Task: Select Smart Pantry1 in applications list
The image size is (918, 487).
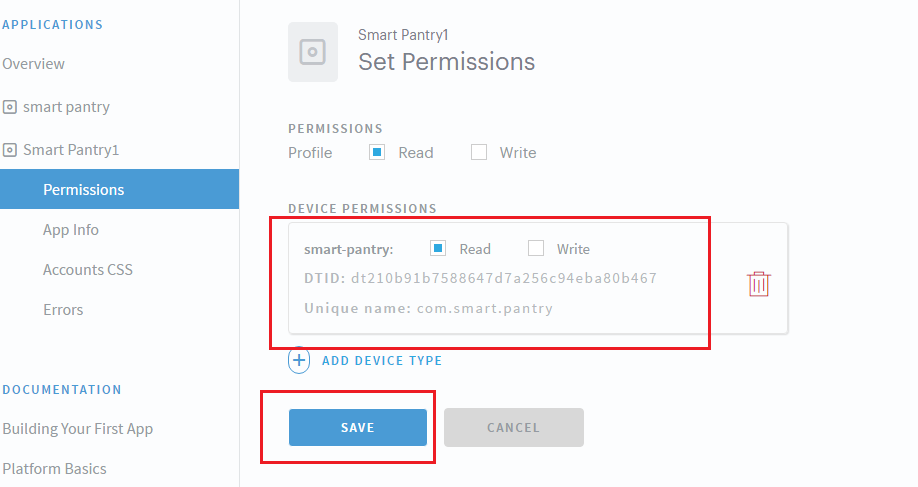Action: (71, 150)
